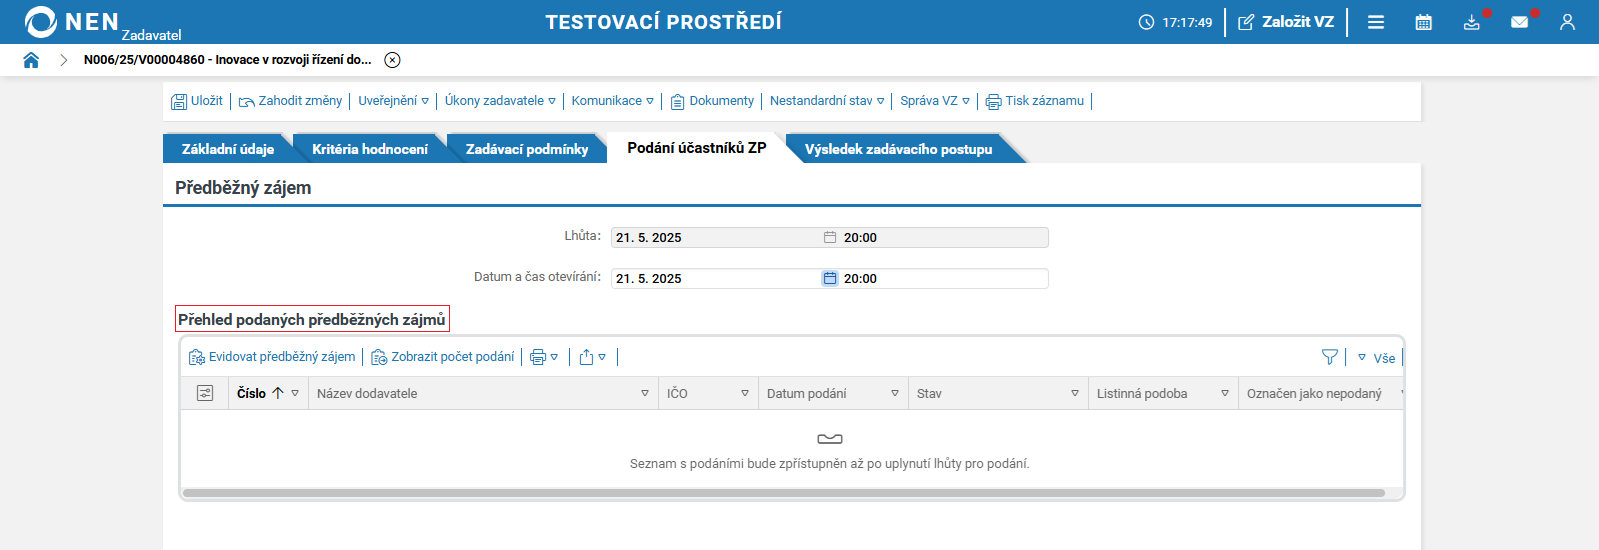
Task: Expand the Nestandardní stav dropdown
Action: (x=827, y=101)
